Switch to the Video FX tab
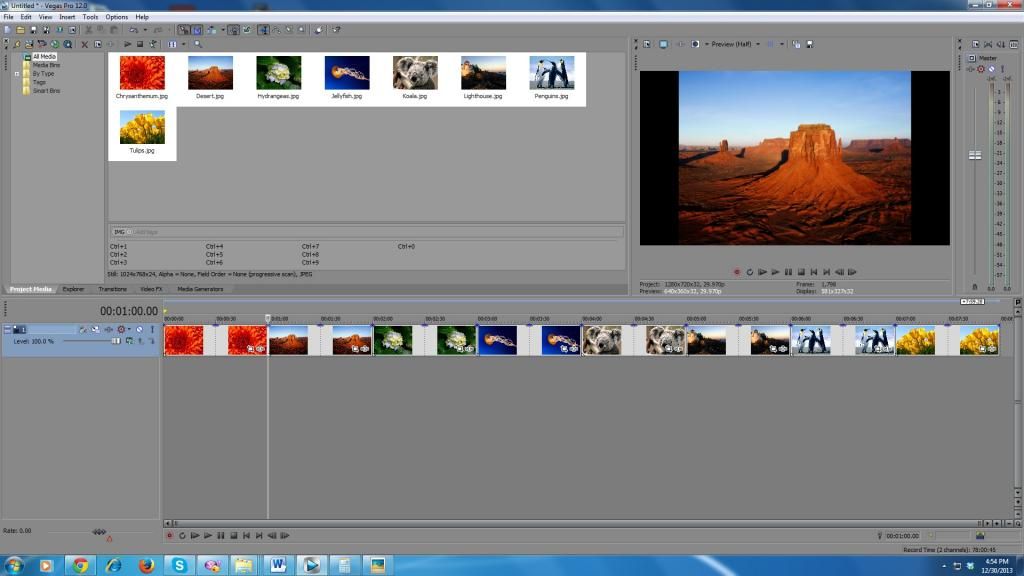 (x=152, y=289)
